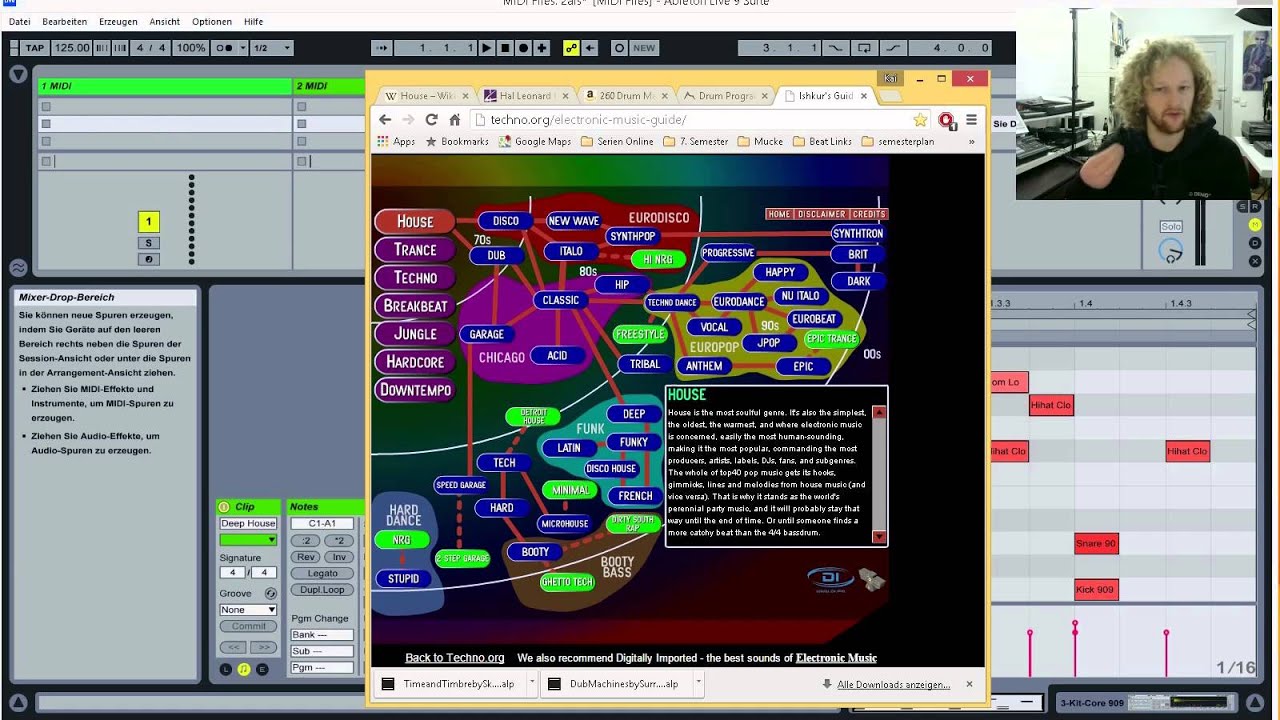1280x720 pixels.
Task: Toggle MIDI arrangement overdub plus button
Action: (x=542, y=48)
